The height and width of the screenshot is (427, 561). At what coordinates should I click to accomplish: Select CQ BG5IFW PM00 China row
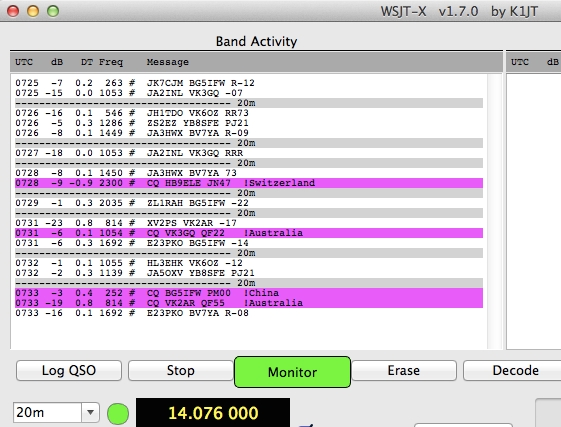pos(249,293)
